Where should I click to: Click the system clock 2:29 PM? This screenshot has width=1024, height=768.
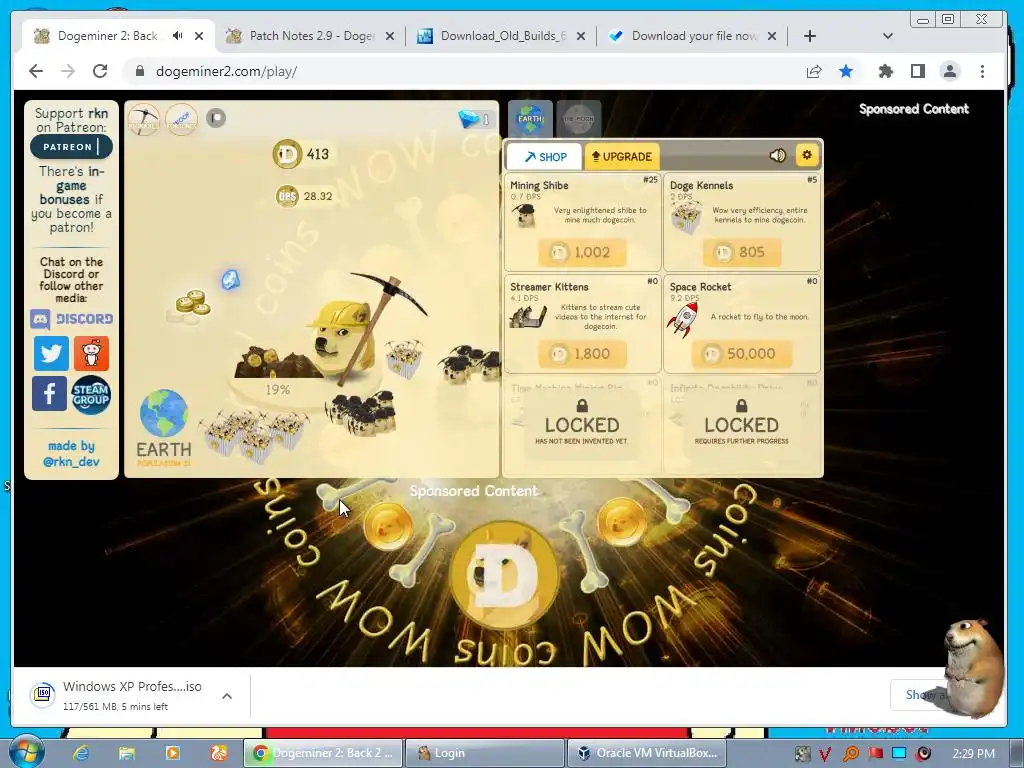[x=974, y=753]
